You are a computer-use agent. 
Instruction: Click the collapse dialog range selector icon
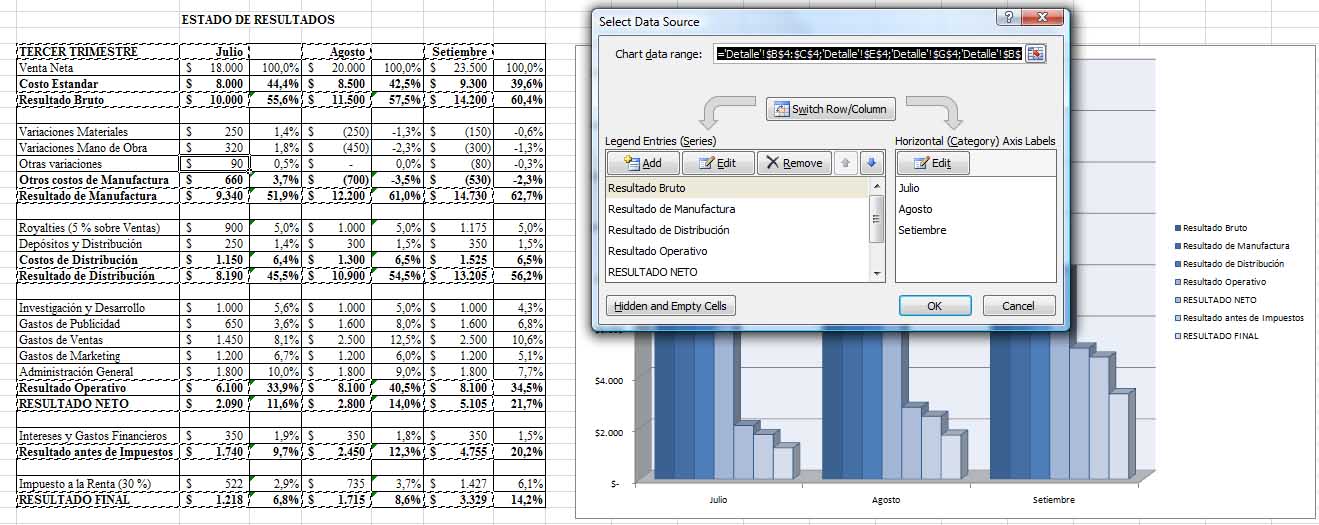tap(1035, 54)
